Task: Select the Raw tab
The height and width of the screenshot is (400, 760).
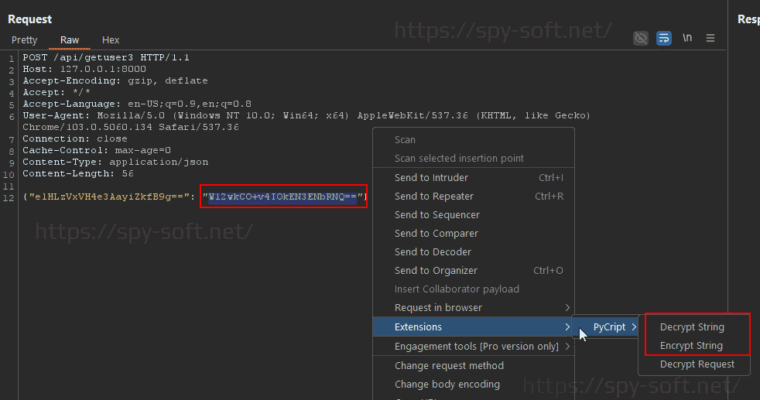Action: coord(70,40)
